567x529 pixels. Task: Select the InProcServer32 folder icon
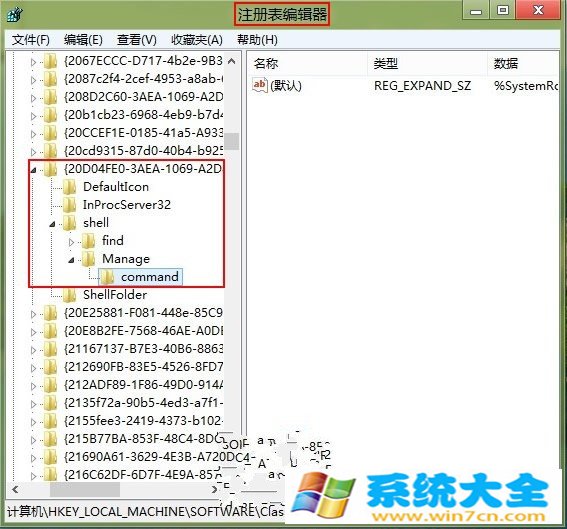pos(69,205)
